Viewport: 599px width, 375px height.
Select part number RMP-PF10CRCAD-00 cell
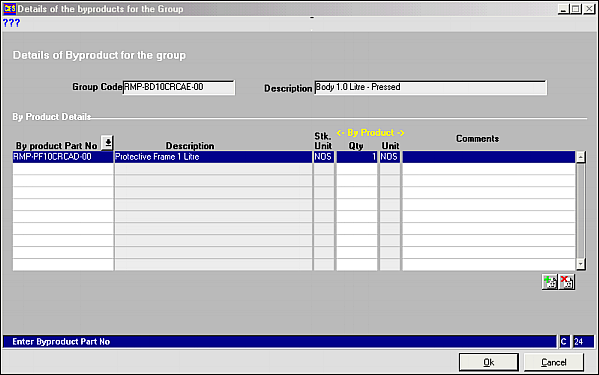pyautogui.click(x=63, y=157)
